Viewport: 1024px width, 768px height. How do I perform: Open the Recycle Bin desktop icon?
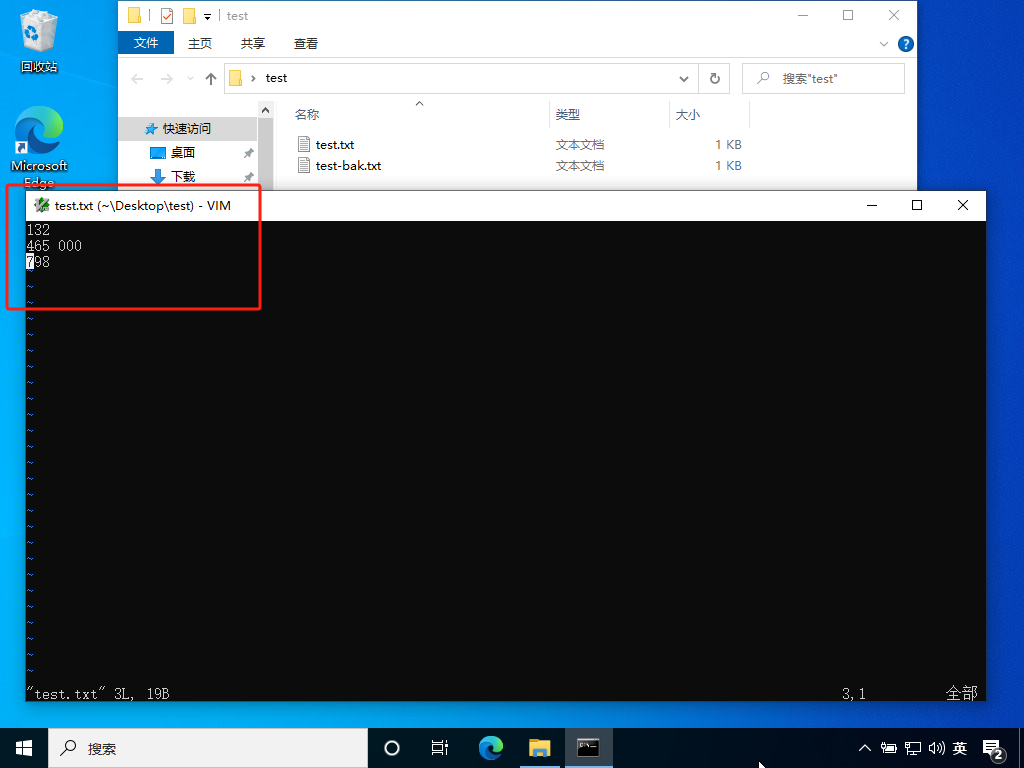[x=39, y=40]
